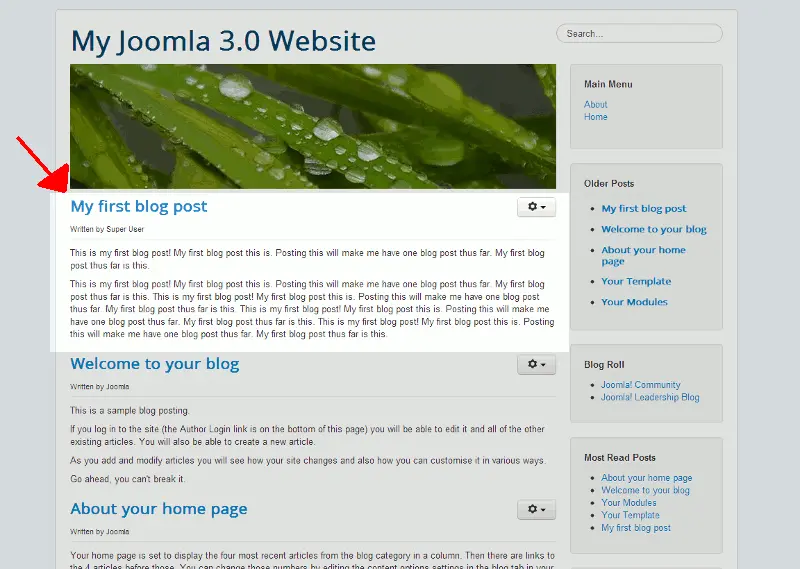
Task: Click the grass header banner image
Action: (313, 126)
